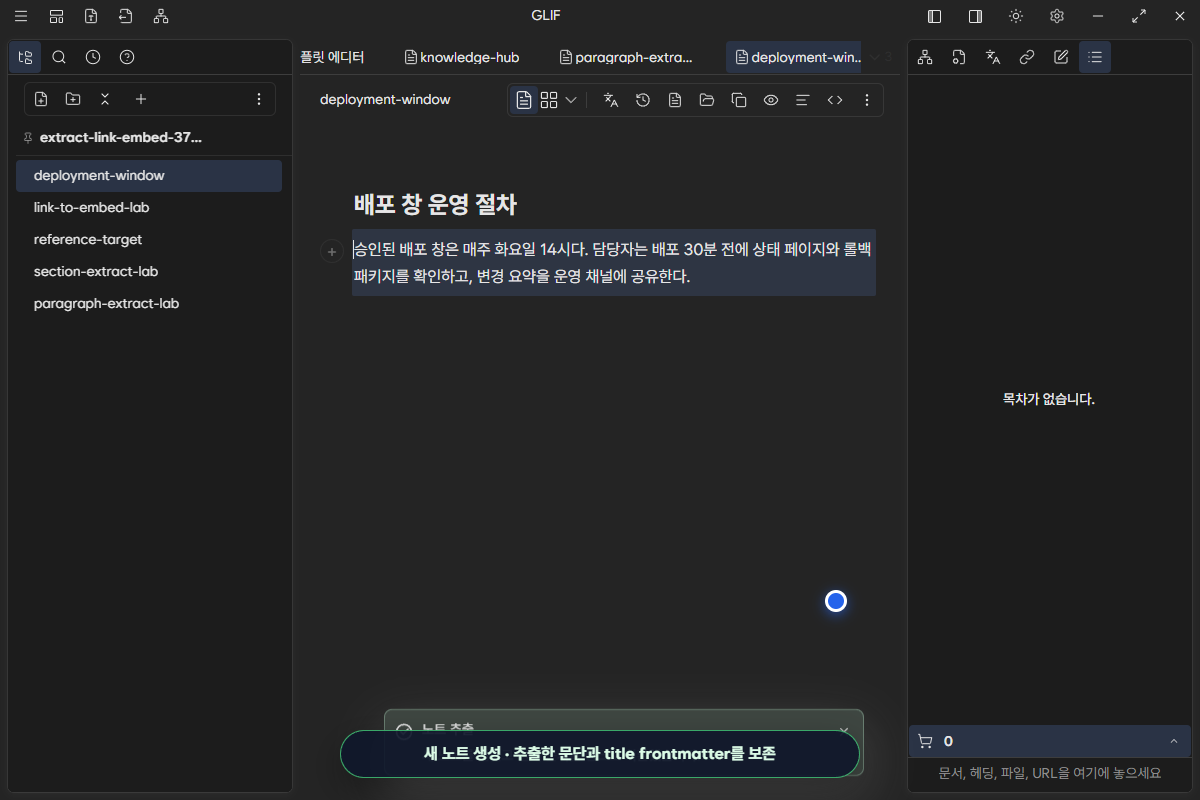Toggle preview eye icon in editor toolbar
The width and height of the screenshot is (1200, 800).
771,100
